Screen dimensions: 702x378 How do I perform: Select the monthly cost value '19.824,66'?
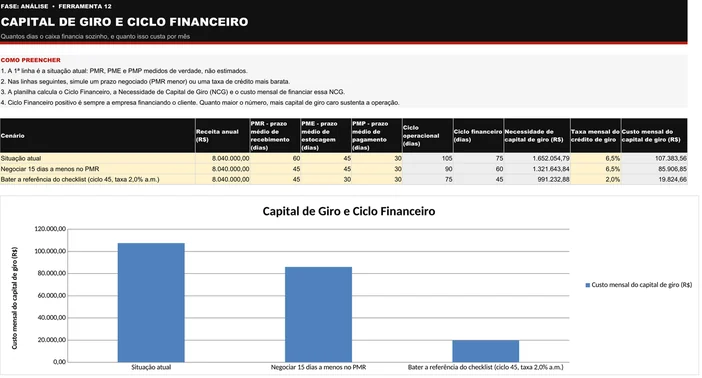(654, 179)
